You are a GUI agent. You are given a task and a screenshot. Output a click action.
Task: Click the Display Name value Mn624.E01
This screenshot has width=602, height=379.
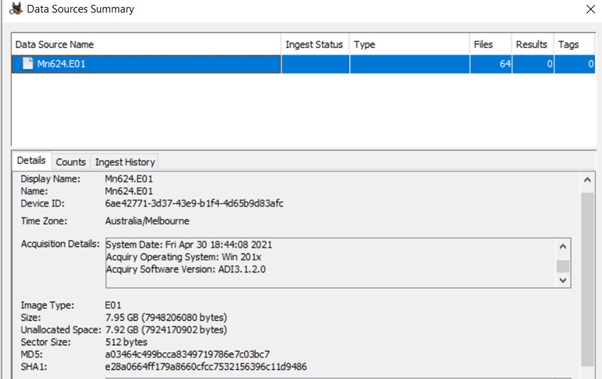click(129, 179)
